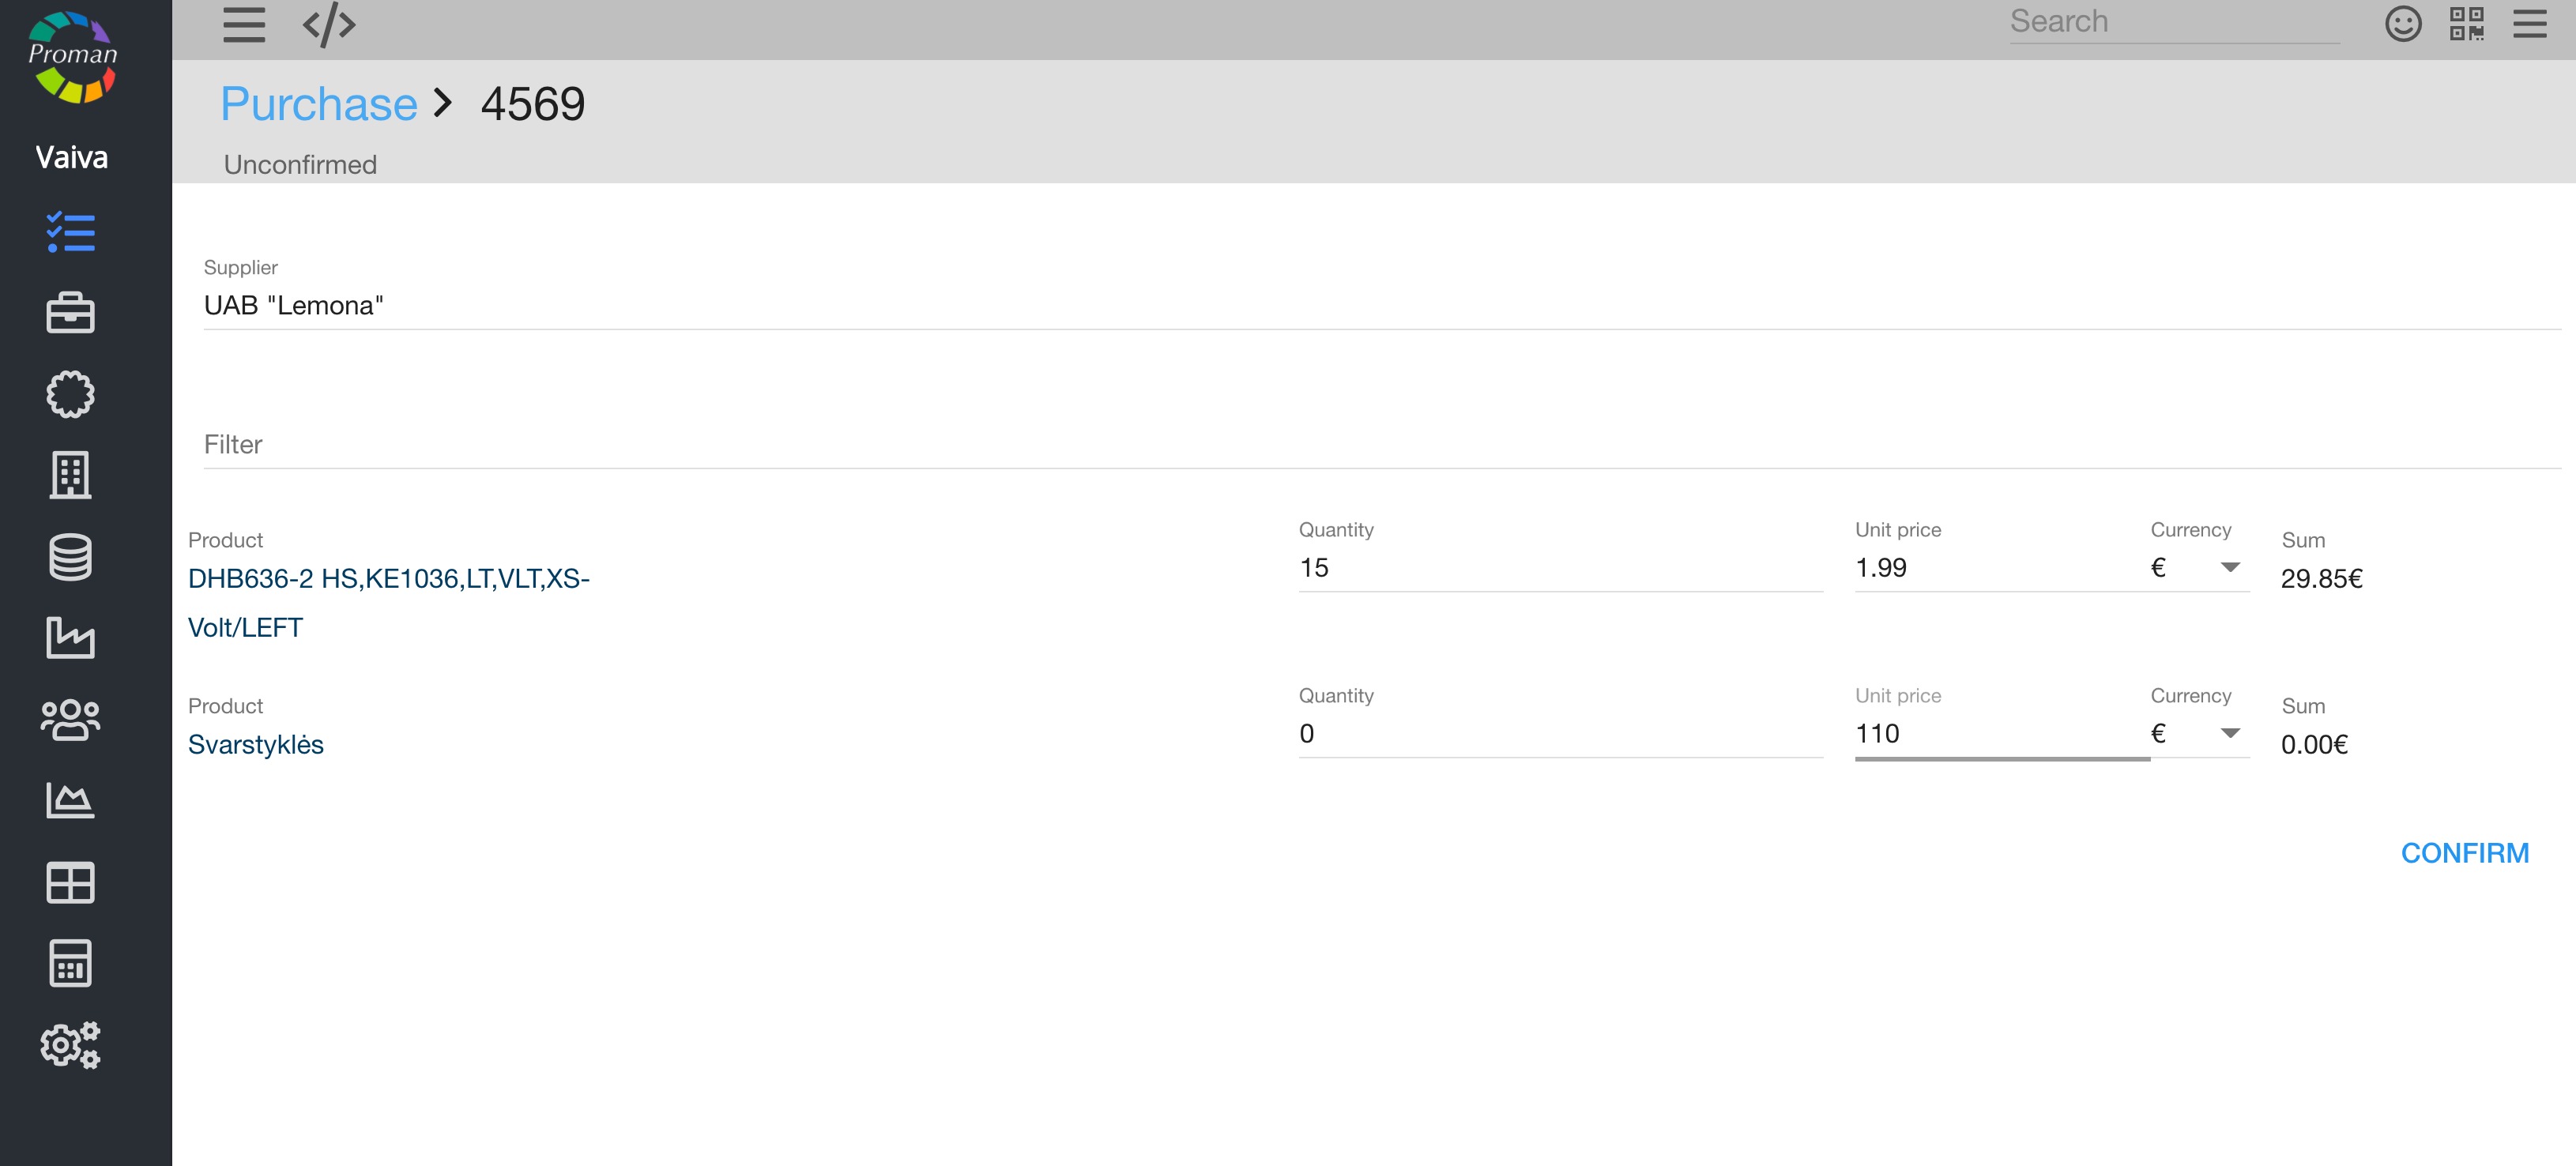Click the database stack sidebar icon
The width and height of the screenshot is (2576, 1166).
tap(70, 557)
